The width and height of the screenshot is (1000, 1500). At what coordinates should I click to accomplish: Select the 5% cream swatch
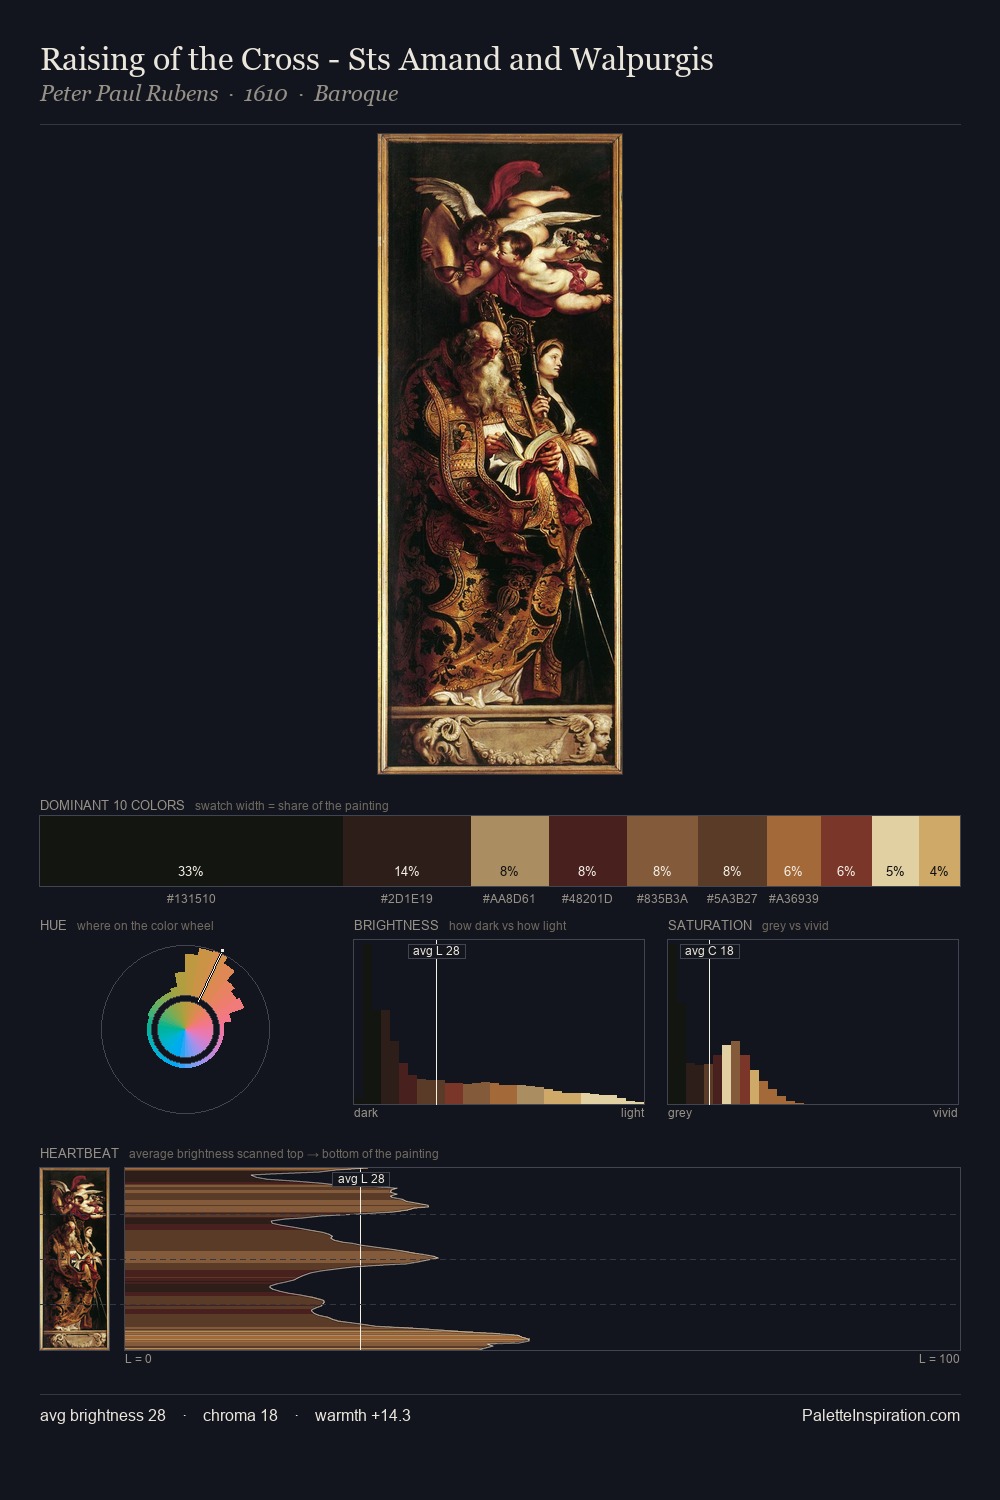895,851
